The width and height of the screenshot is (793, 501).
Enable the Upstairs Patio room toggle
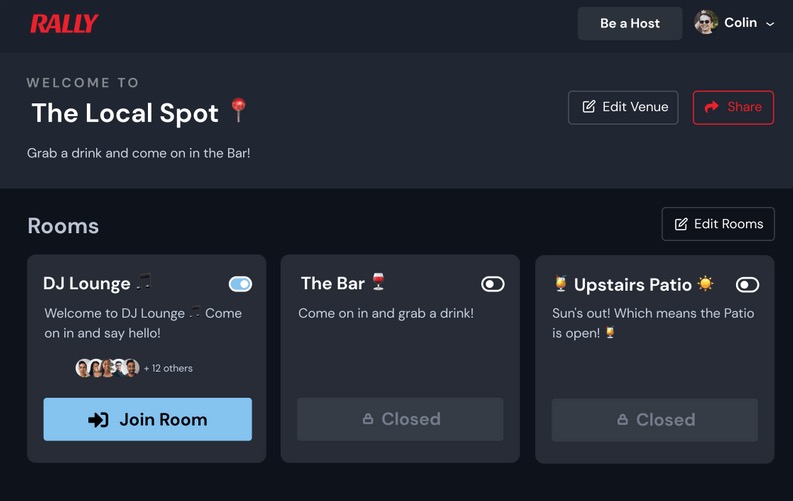(x=747, y=285)
